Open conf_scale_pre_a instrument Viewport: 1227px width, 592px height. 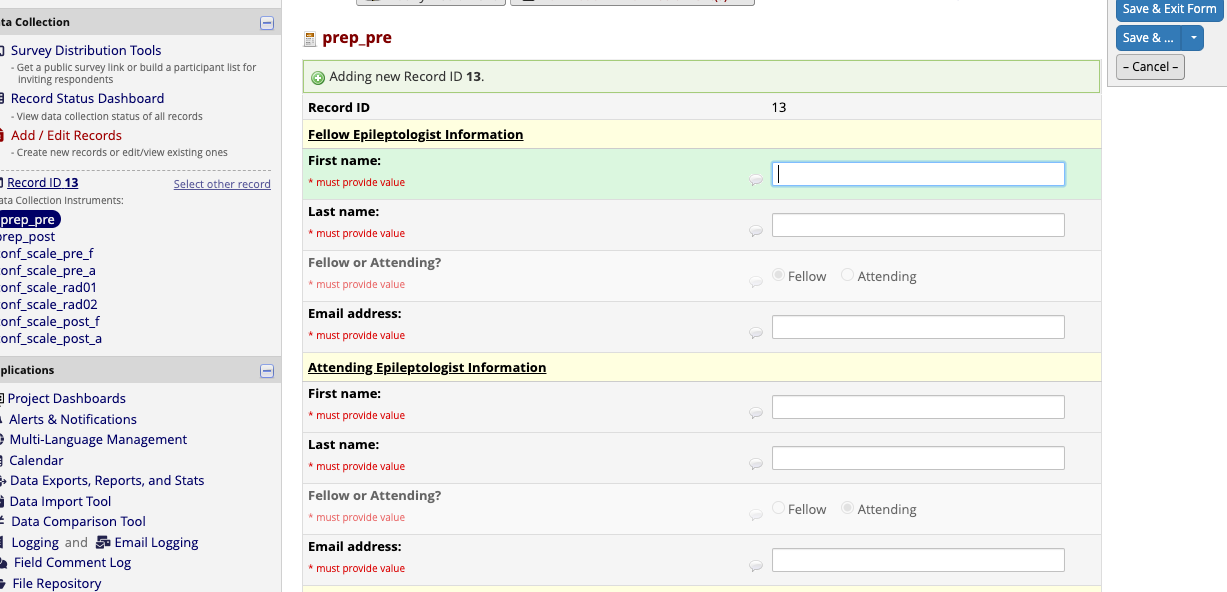(x=47, y=271)
